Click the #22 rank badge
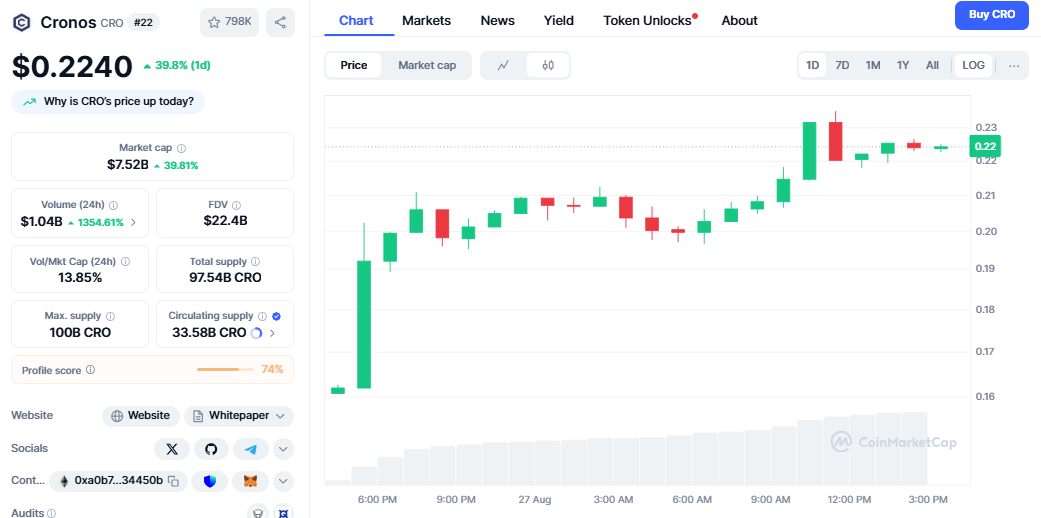 coord(143,21)
